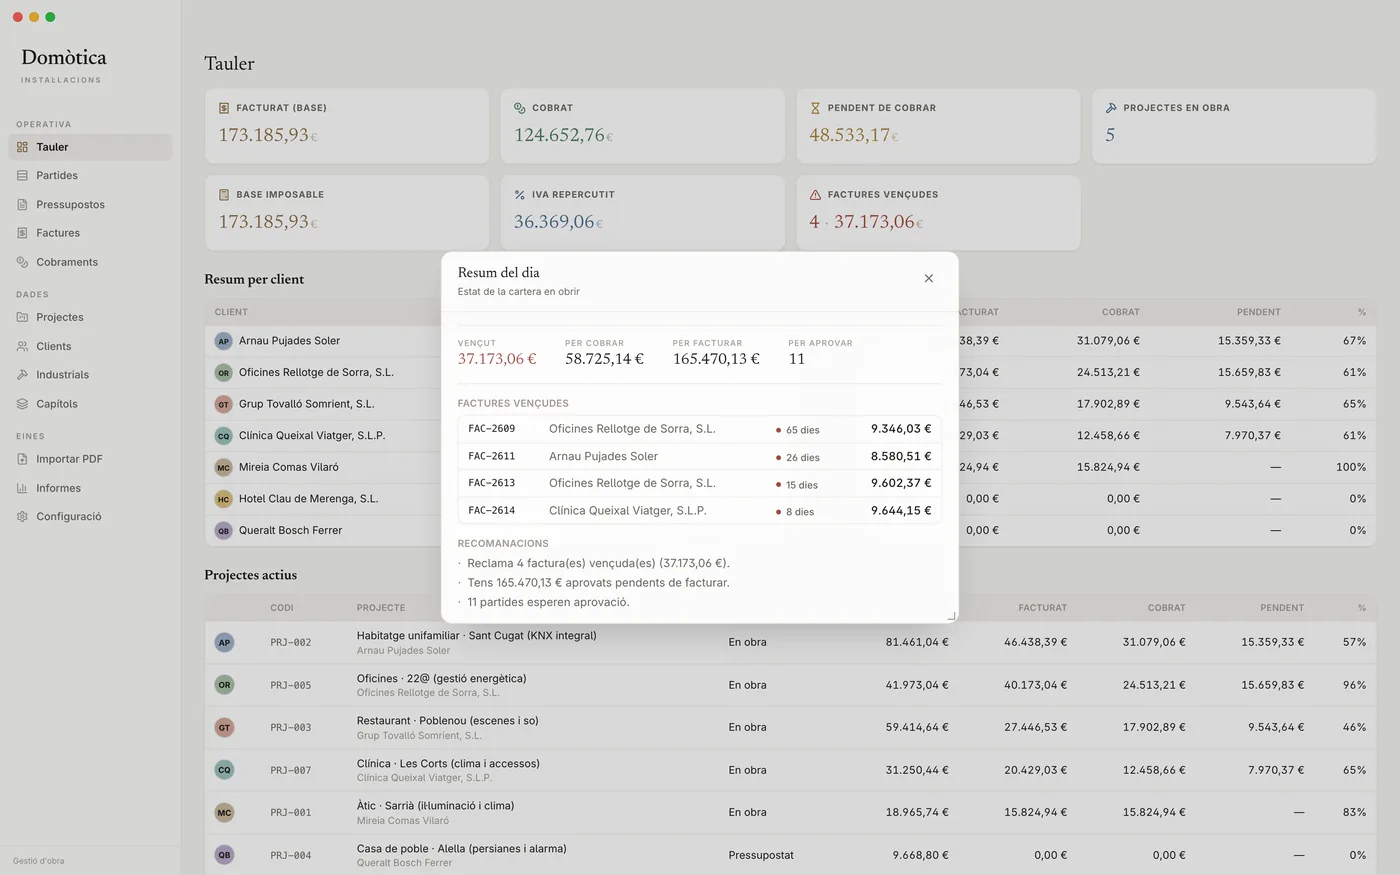
Task: Open overdue invoice FAC-2609
Action: pyautogui.click(x=699, y=429)
